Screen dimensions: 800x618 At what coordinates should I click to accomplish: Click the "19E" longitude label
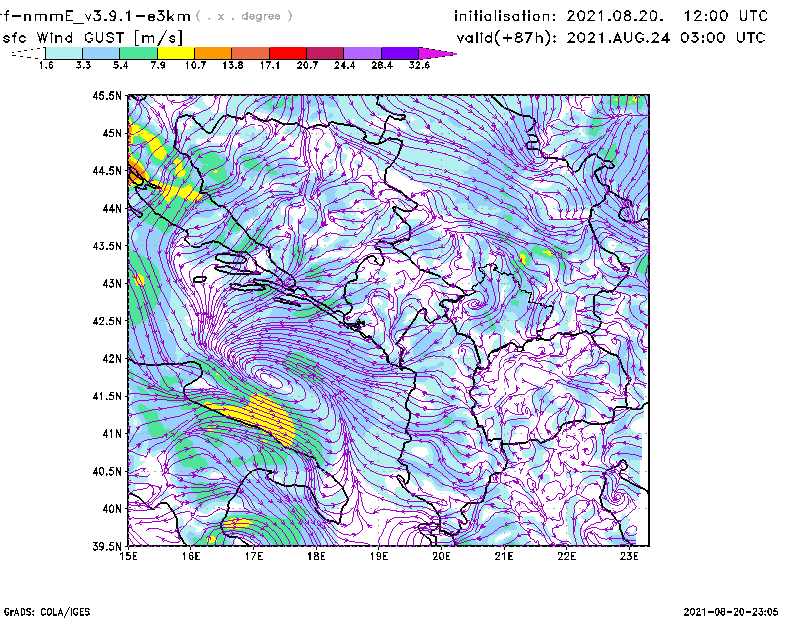pos(379,556)
